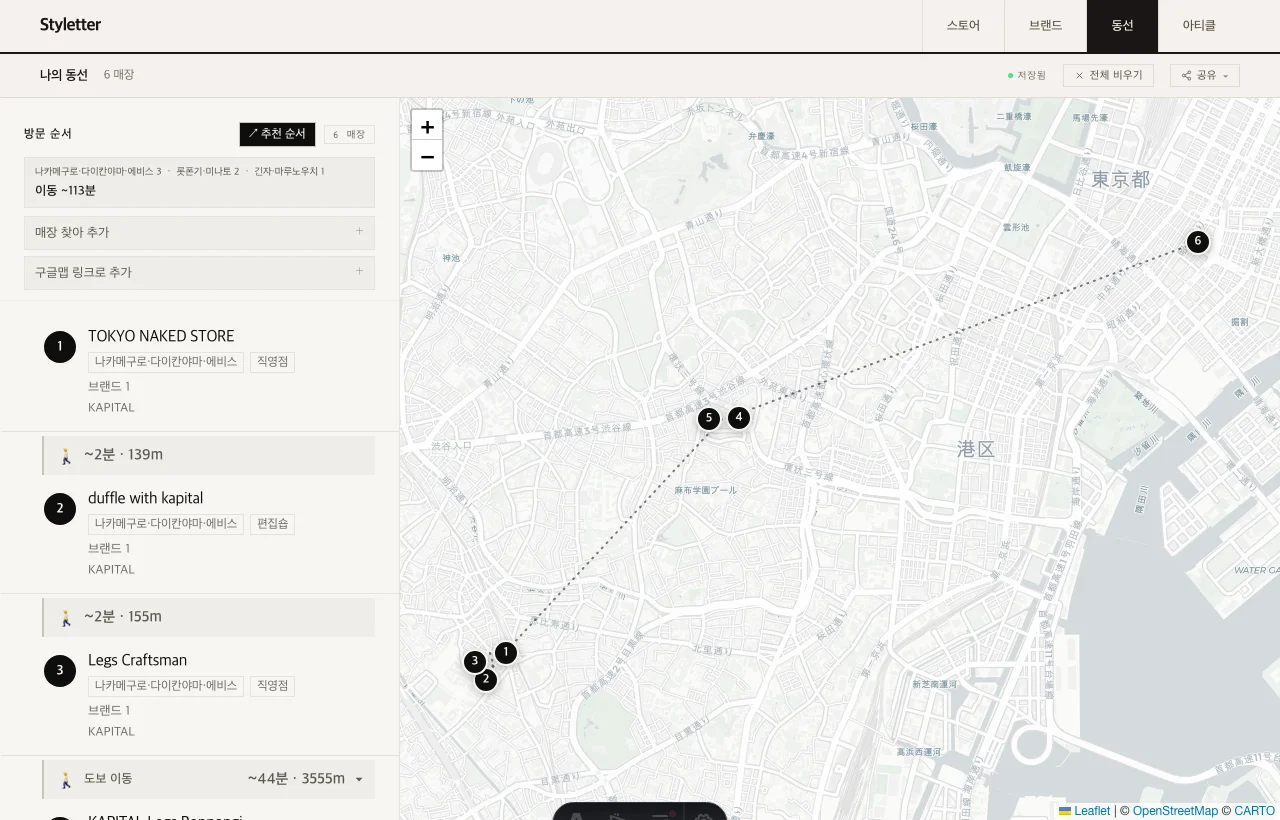Click the number 1 badge beside TOKYO NAKED STORE
Screen dimensions: 1280x820
coord(60,347)
